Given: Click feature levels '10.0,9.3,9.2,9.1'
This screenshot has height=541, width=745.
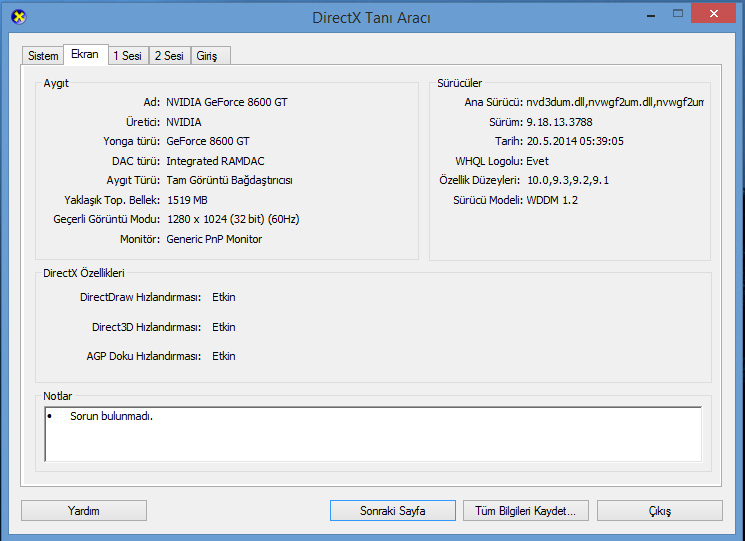Looking at the screenshot, I should (x=568, y=180).
